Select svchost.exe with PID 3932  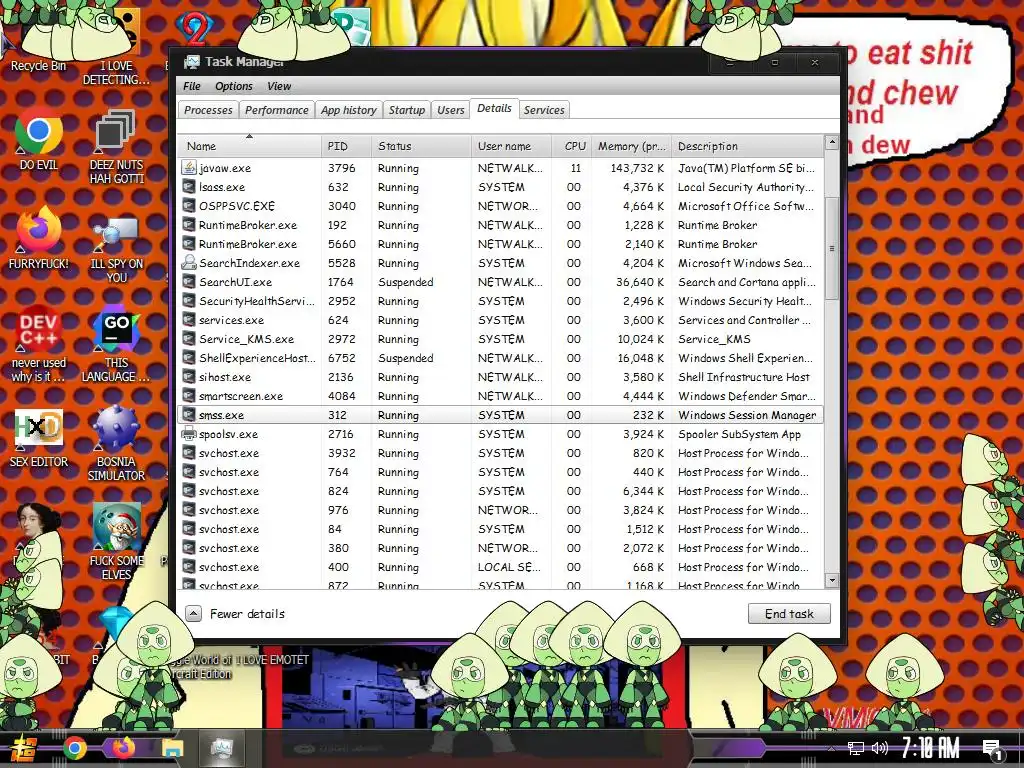(500, 453)
